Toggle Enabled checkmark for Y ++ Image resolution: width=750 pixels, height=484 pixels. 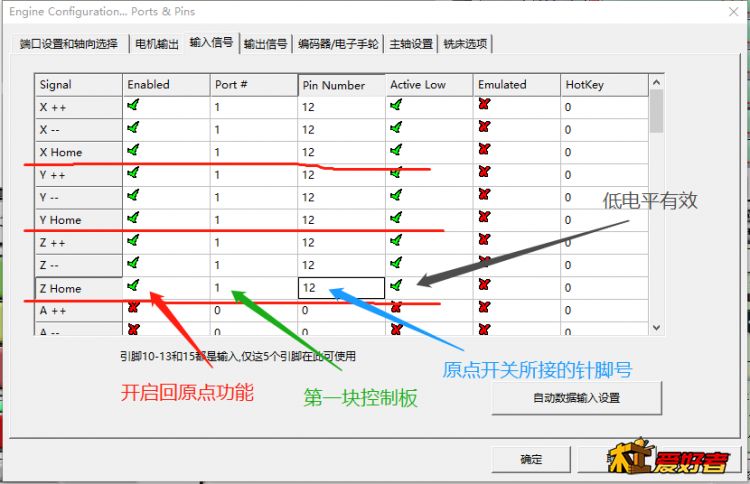(x=133, y=172)
